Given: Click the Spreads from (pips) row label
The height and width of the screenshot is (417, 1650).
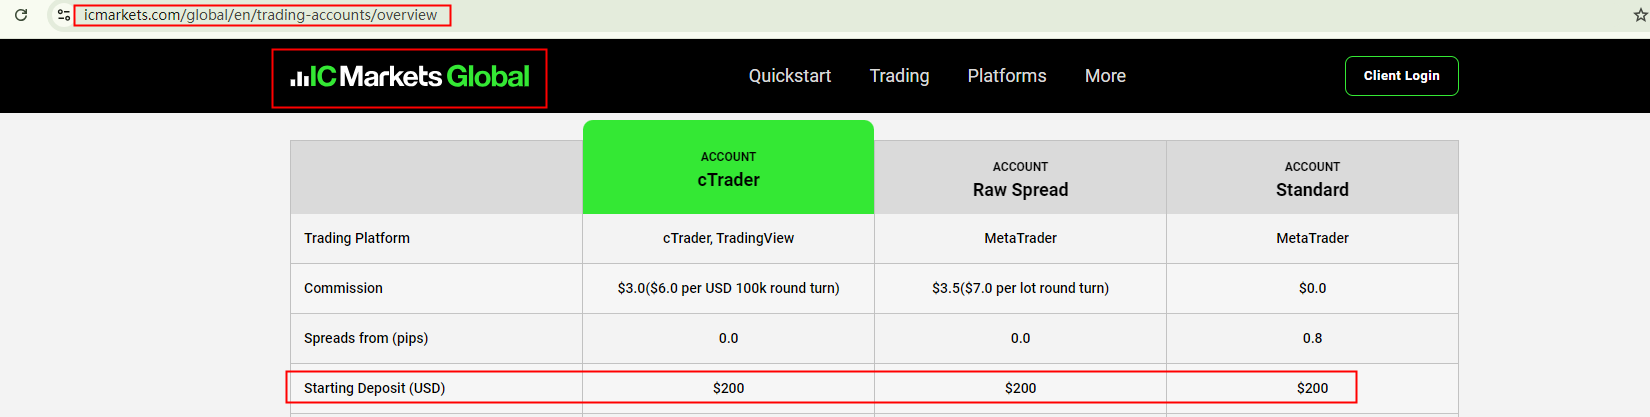Looking at the screenshot, I should [x=366, y=338].
